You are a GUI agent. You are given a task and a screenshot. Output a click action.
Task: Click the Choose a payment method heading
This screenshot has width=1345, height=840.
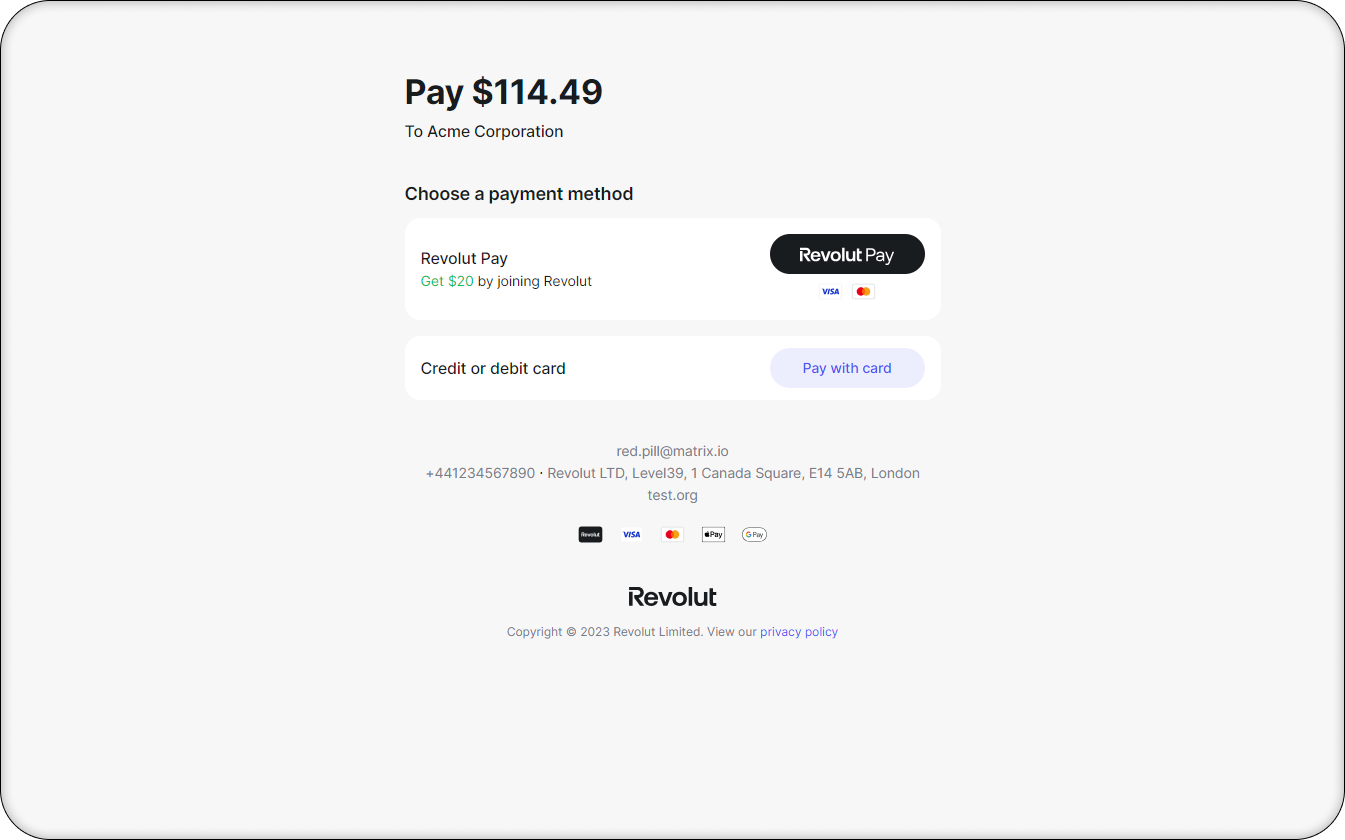(519, 194)
